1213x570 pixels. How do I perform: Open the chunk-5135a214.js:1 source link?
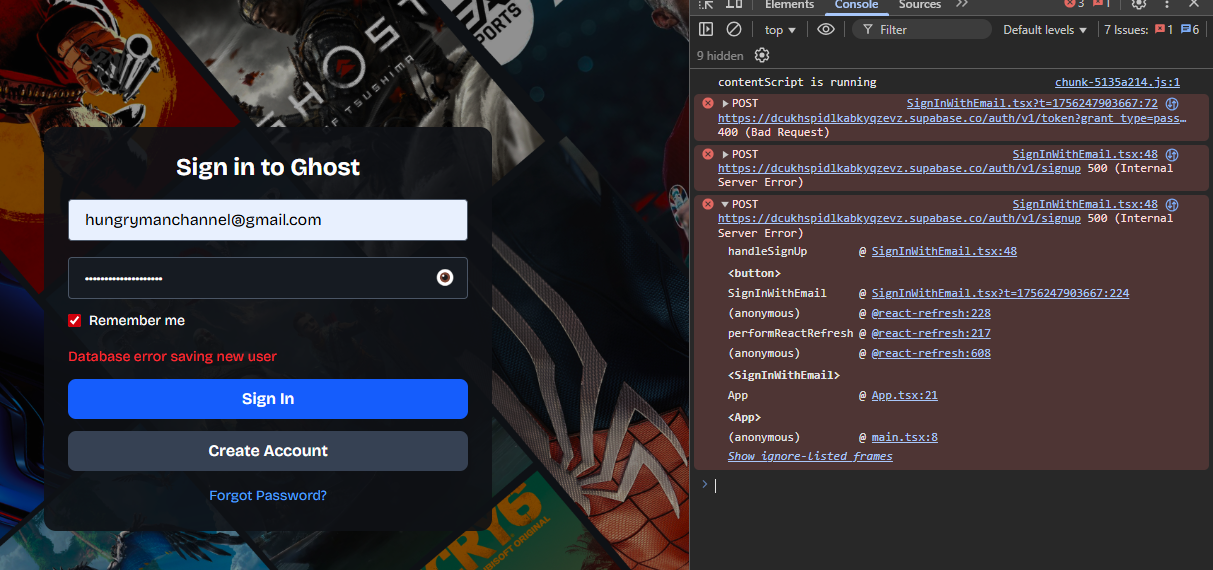tap(1117, 82)
